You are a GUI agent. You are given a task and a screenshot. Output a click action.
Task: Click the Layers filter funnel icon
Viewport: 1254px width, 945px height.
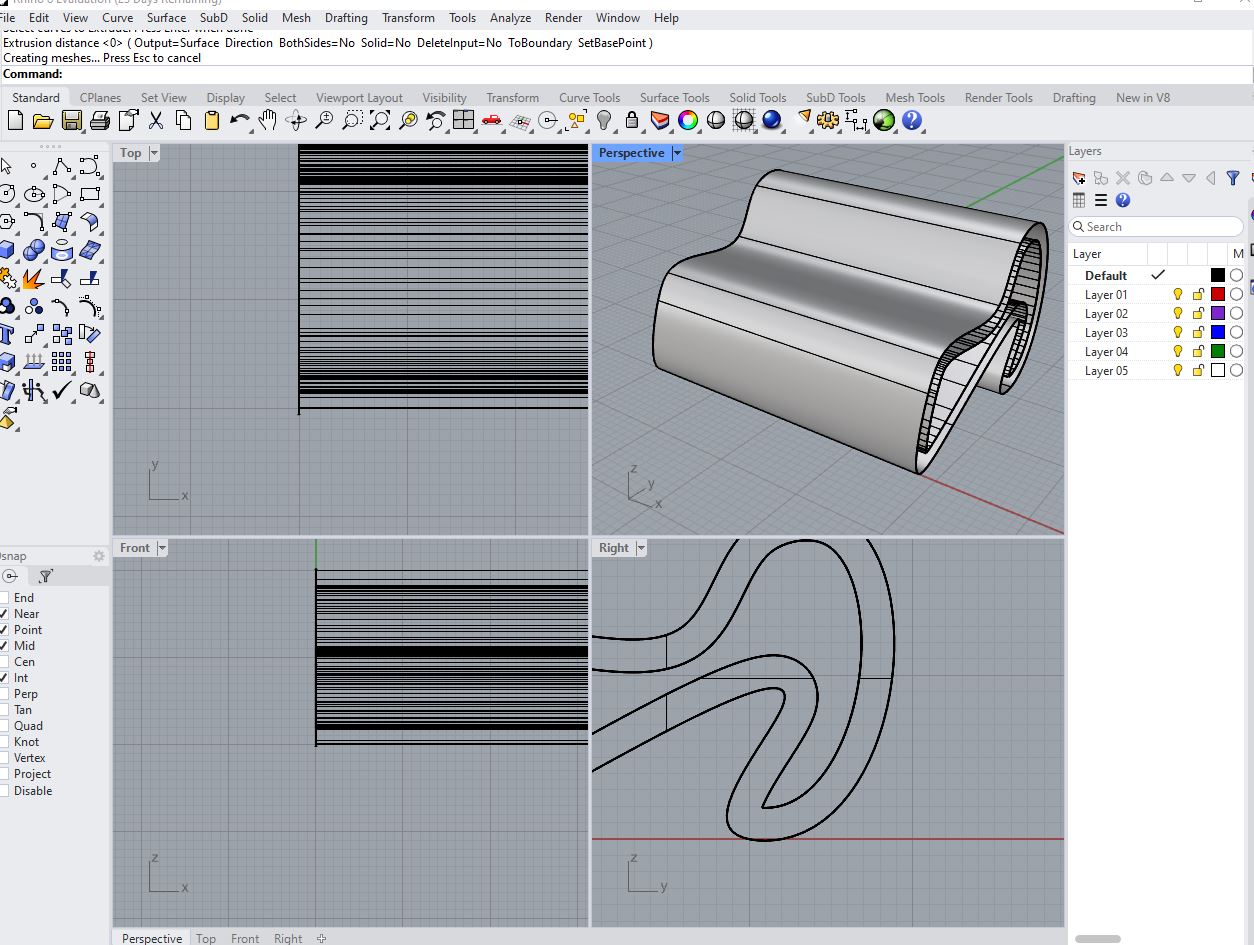[x=1233, y=178]
